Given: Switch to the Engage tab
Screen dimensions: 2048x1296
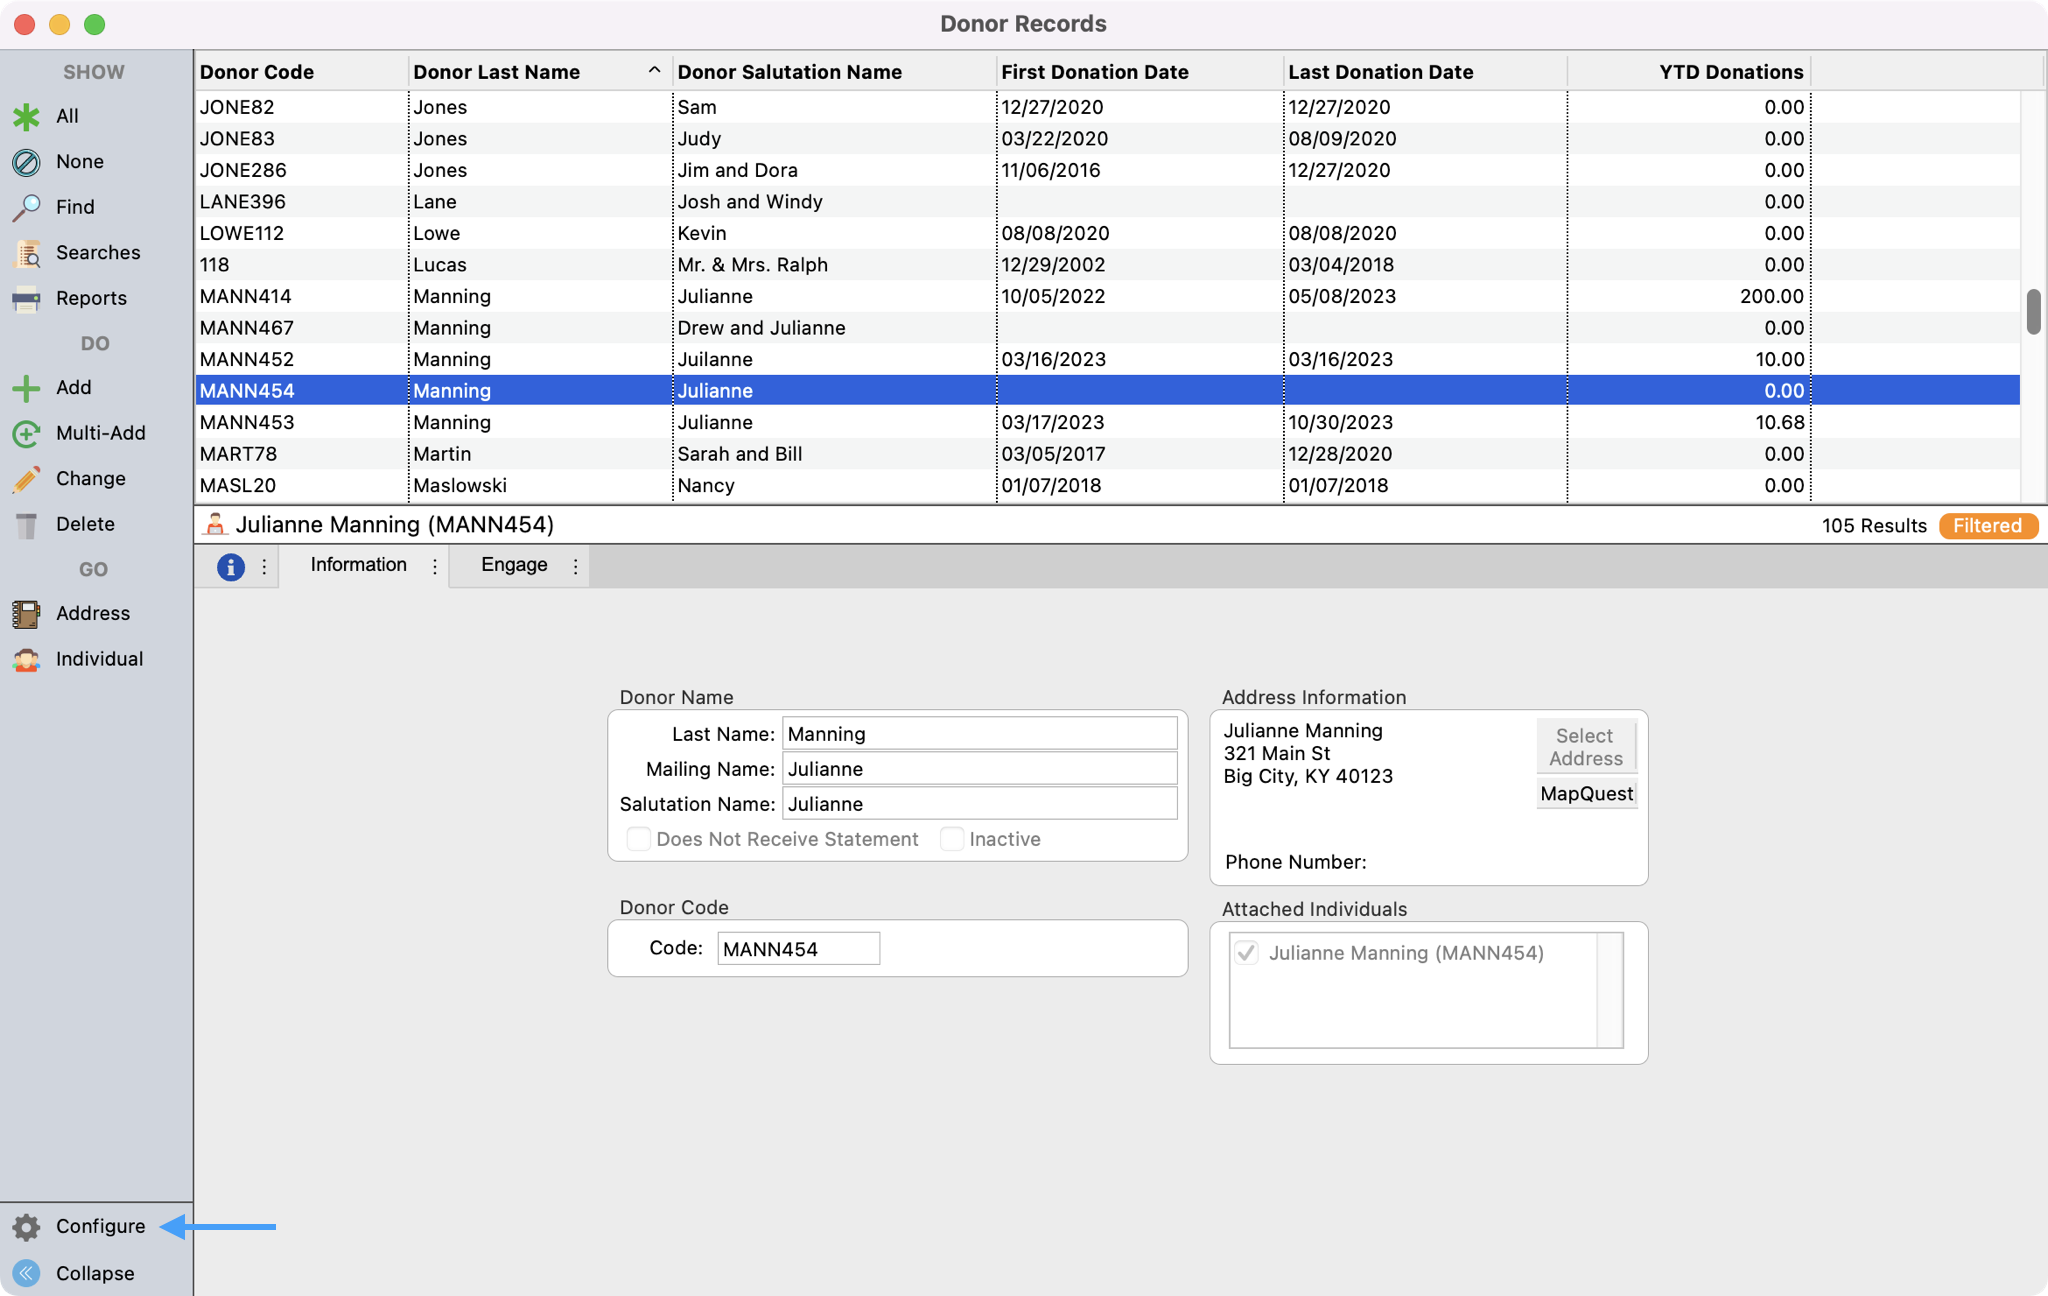Looking at the screenshot, I should (514, 565).
